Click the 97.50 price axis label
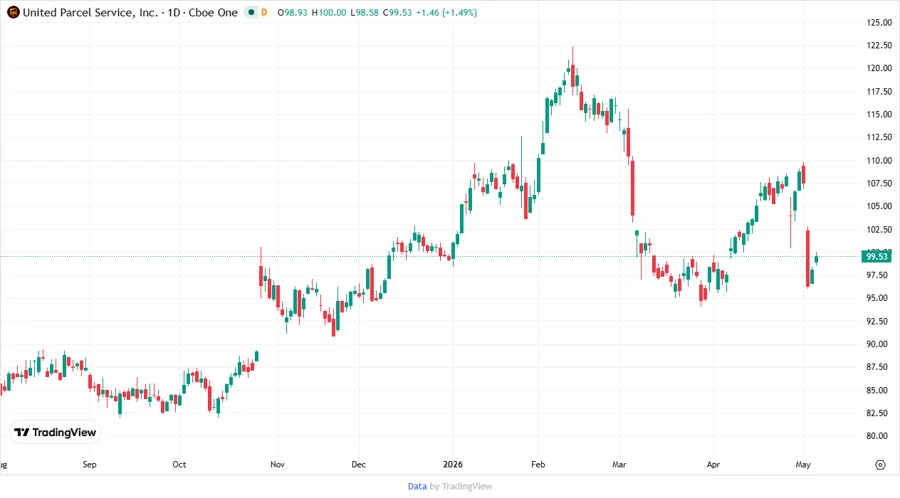 coord(879,275)
